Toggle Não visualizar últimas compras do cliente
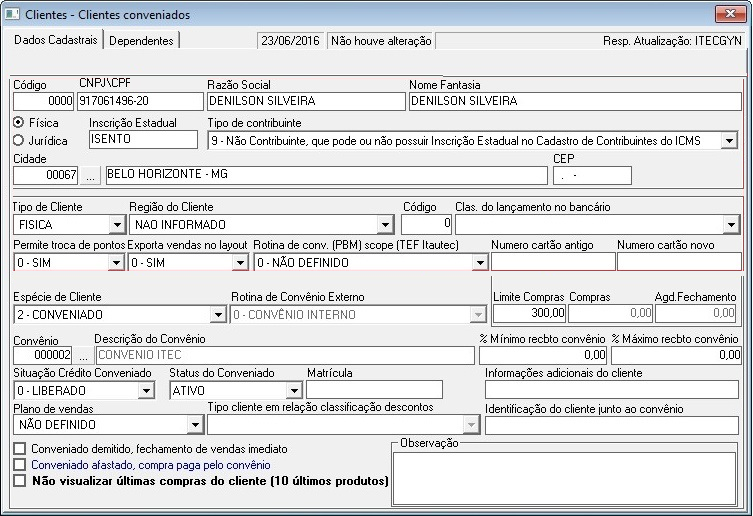Image resolution: width=753 pixels, height=516 pixels. click(19, 481)
